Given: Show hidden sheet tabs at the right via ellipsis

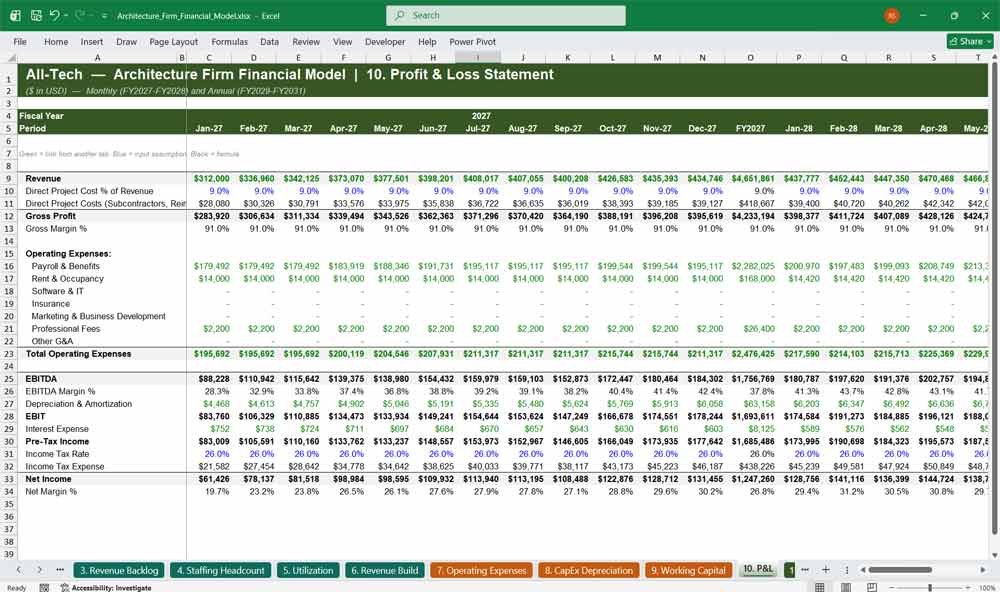Looking at the screenshot, I should 805,570.
